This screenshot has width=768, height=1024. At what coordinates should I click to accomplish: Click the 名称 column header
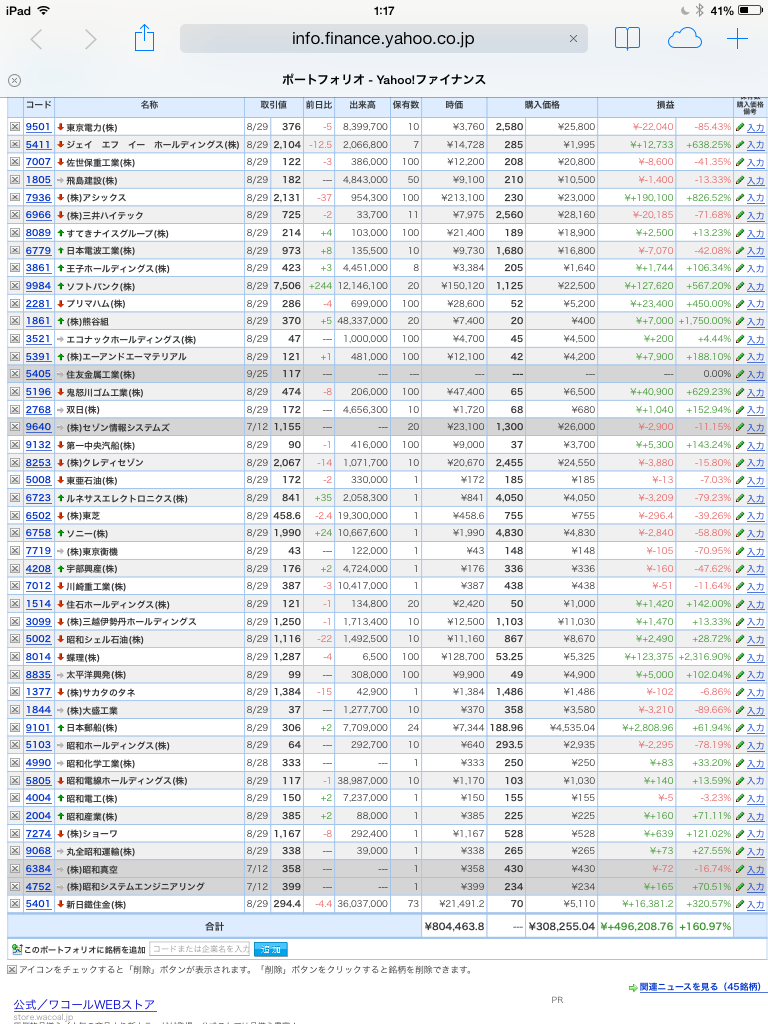[x=149, y=105]
